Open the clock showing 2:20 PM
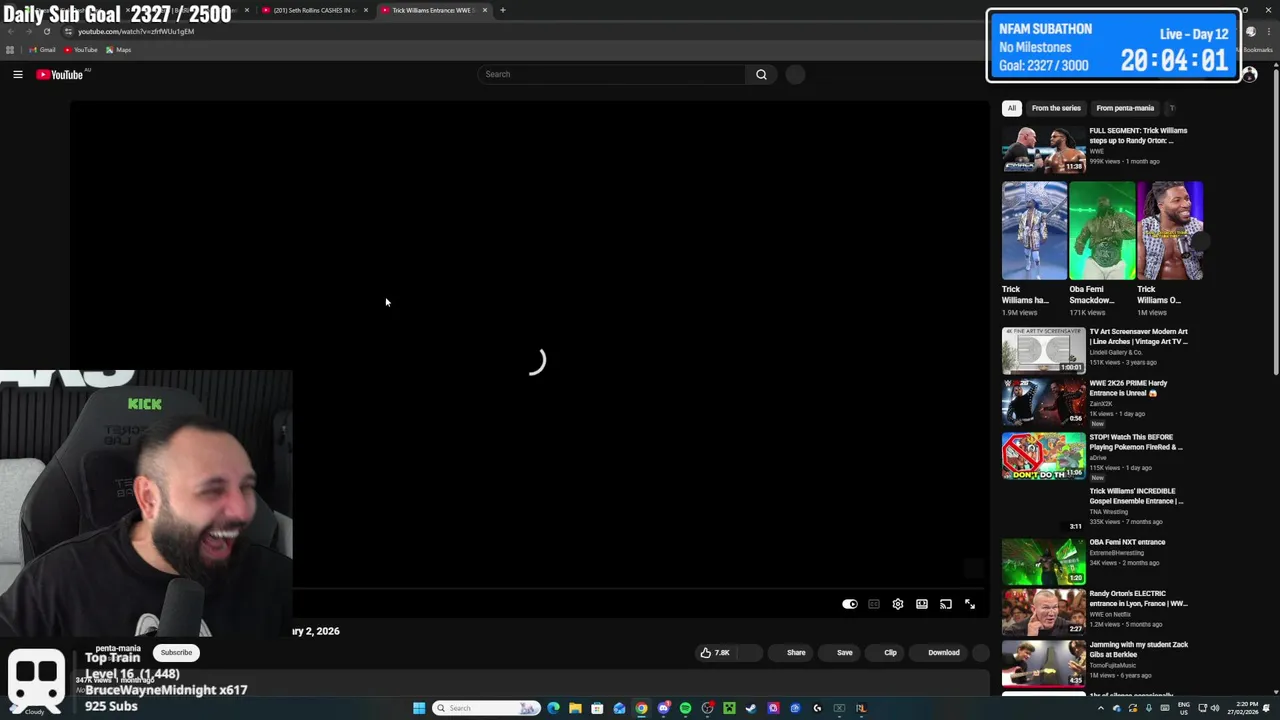The image size is (1280, 720). [1242, 708]
